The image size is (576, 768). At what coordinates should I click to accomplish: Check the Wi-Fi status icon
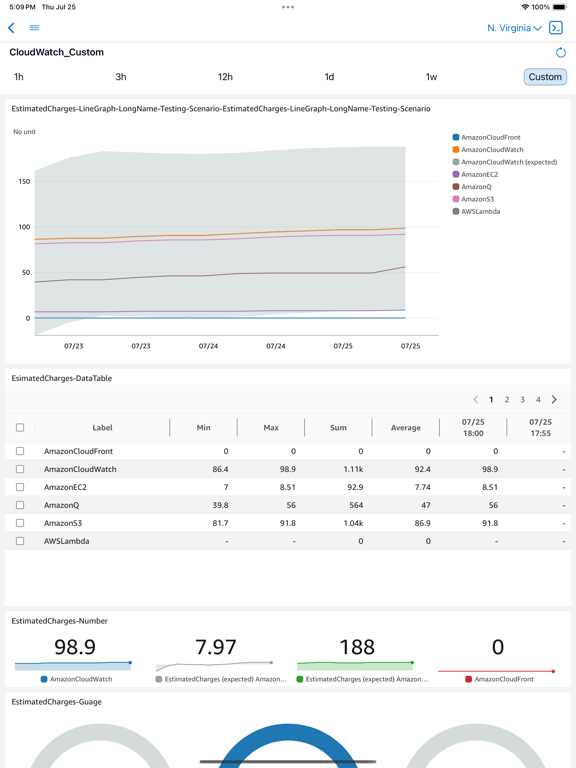coord(525,7)
